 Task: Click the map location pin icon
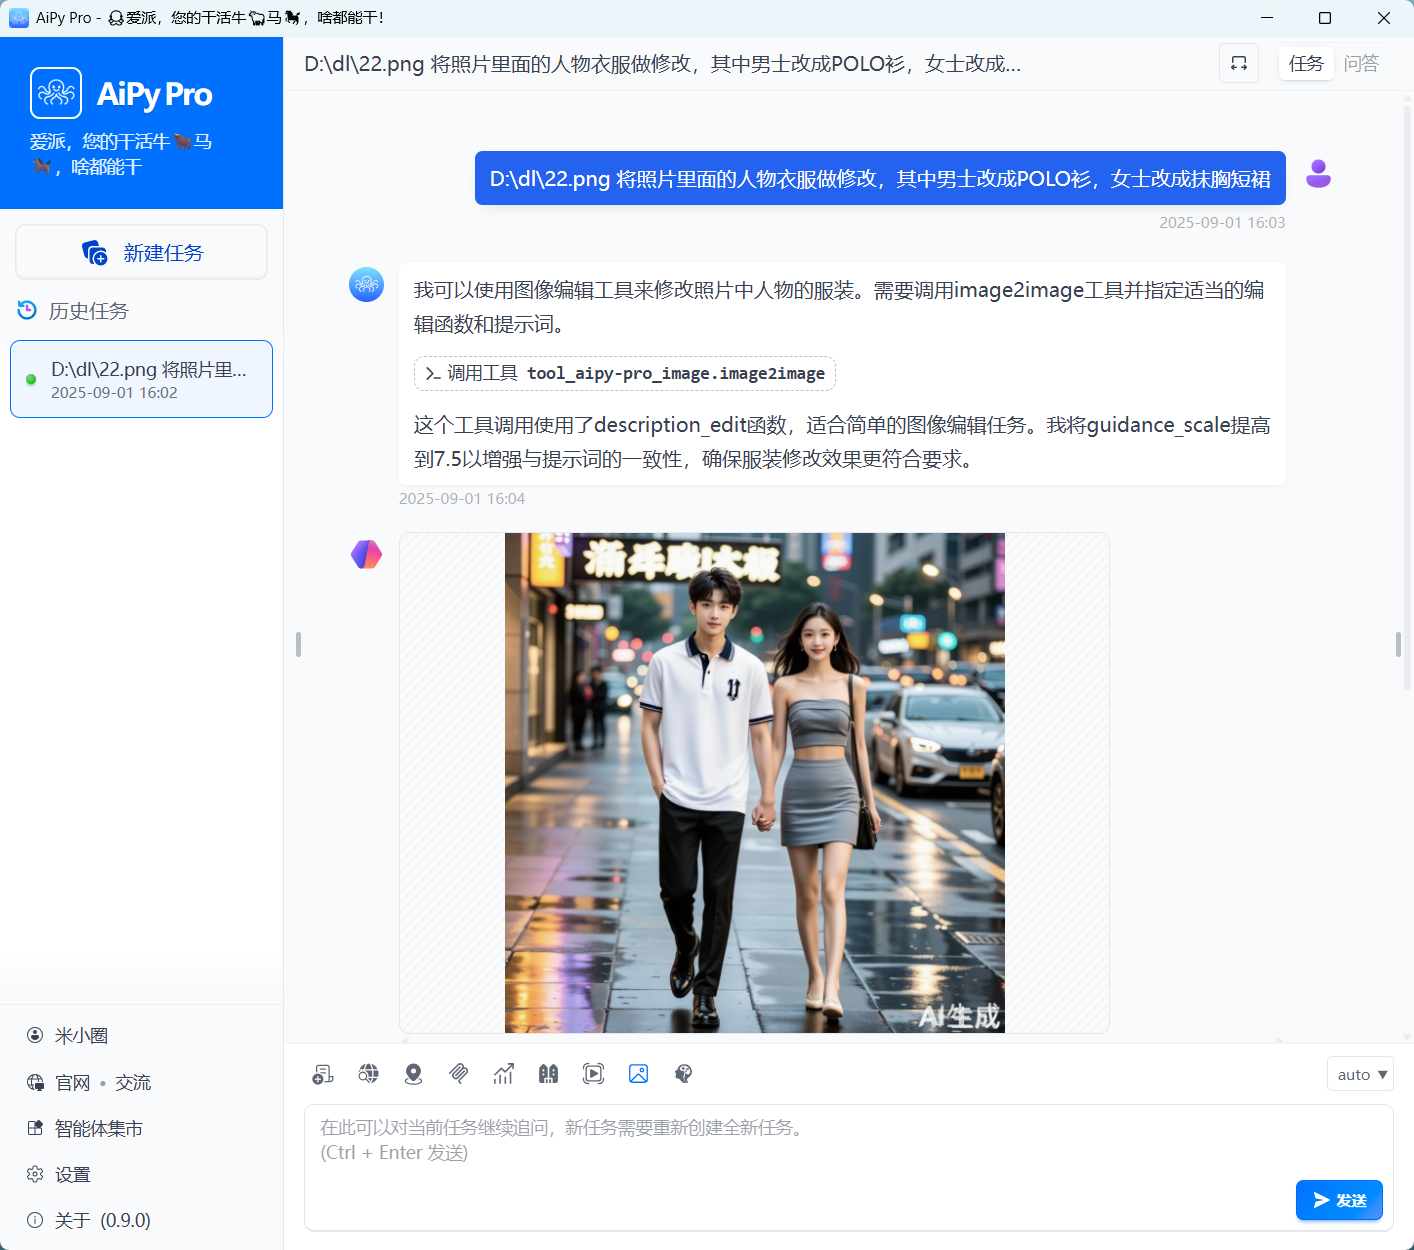point(413,1074)
